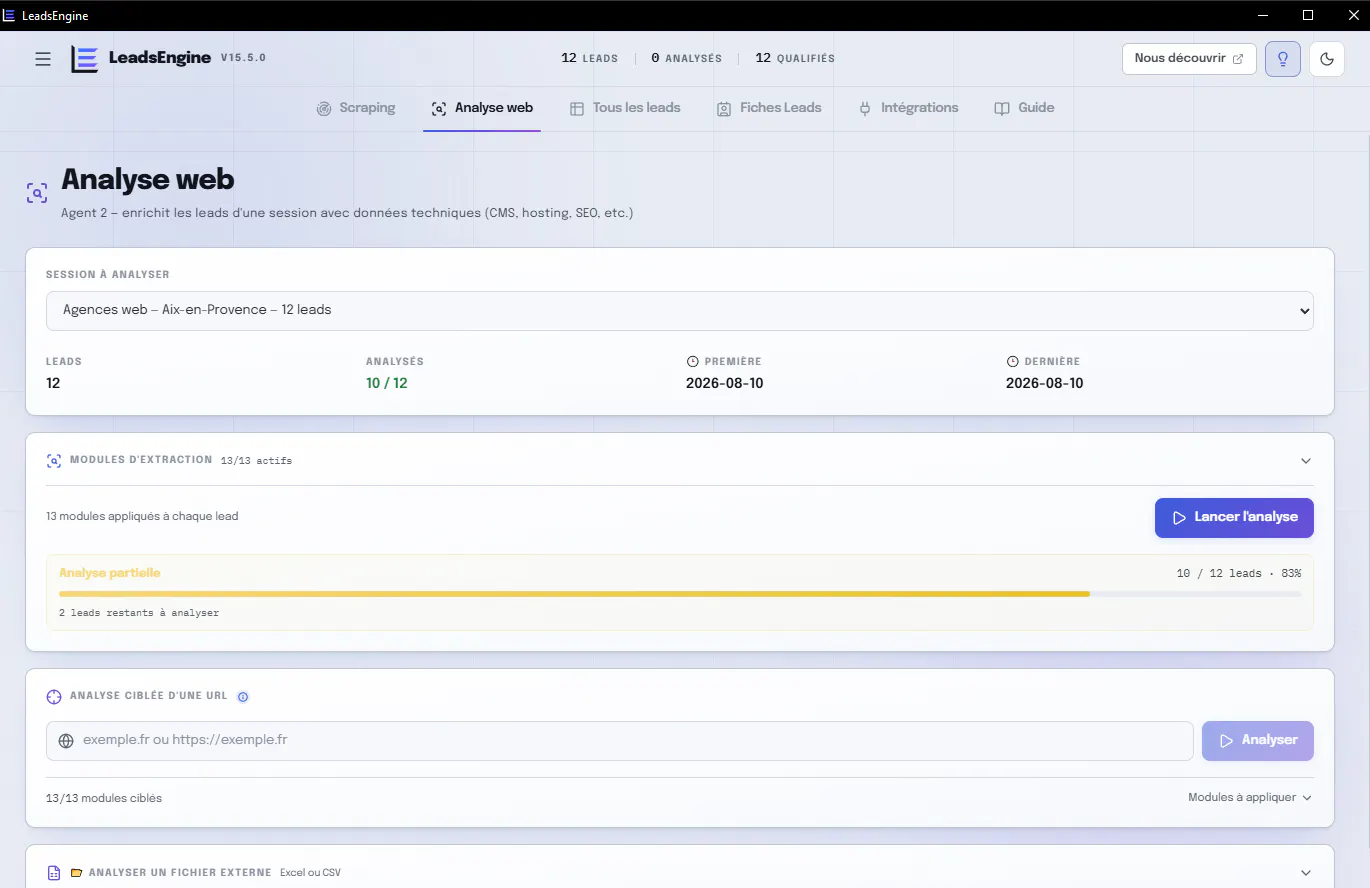
Task: Open Nous découvrir external link
Action: (x=1189, y=59)
